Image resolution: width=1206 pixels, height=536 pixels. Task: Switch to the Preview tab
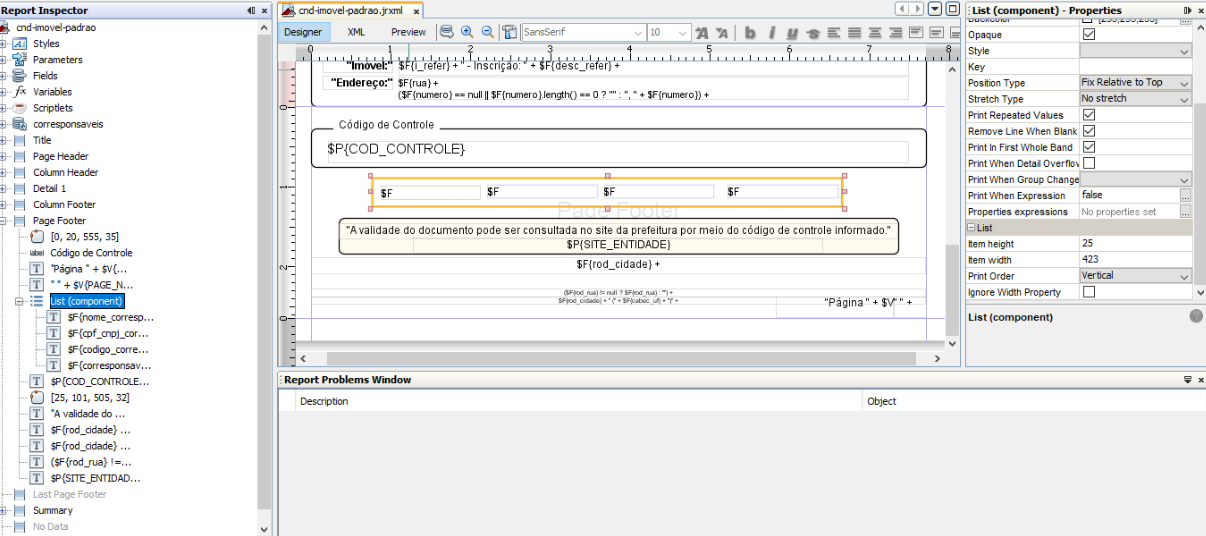point(408,32)
